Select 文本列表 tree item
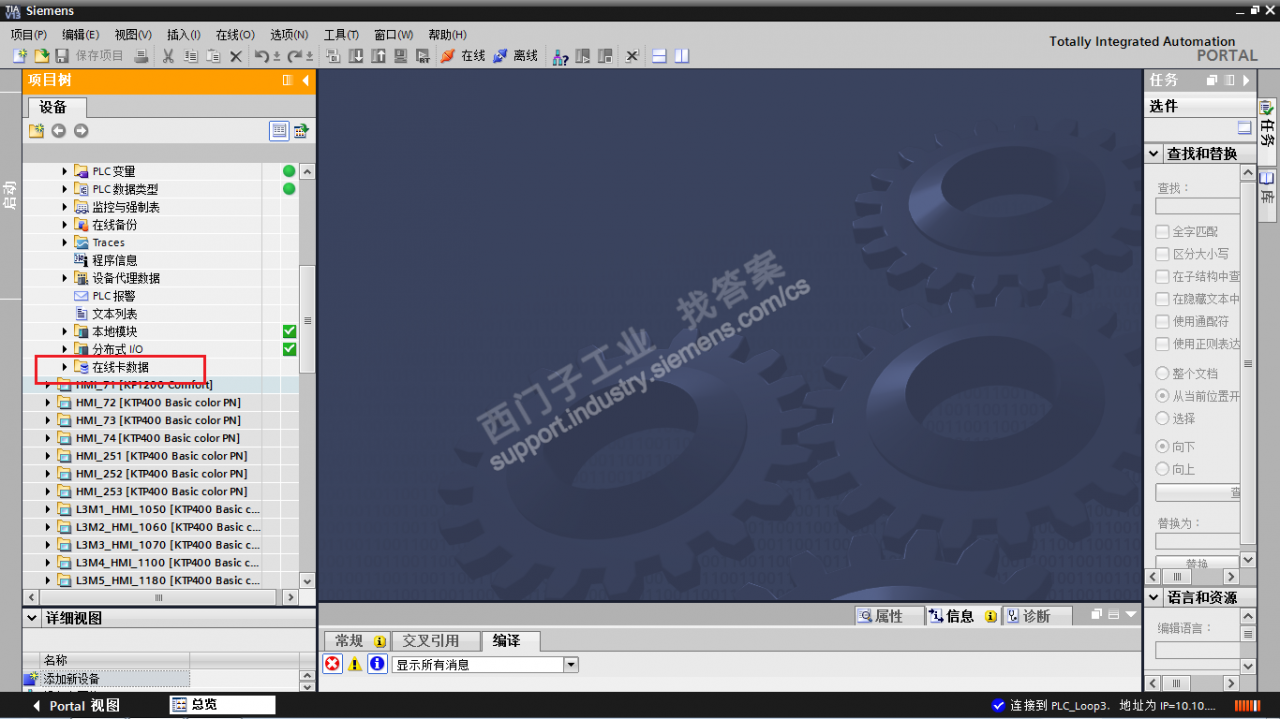The image size is (1280, 719). point(115,314)
